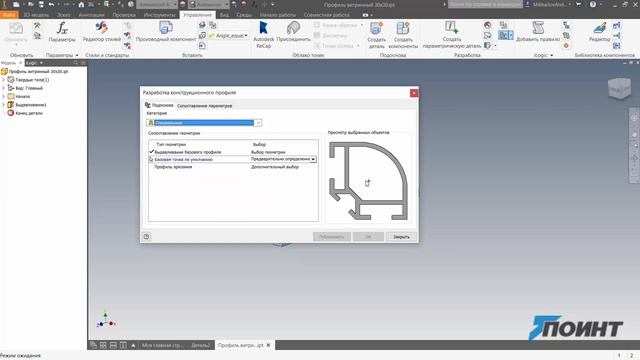Image resolution: width=640 pixels, height=360 pixels.
Task: Select the Профиль врезания row
Action: click(x=233, y=167)
